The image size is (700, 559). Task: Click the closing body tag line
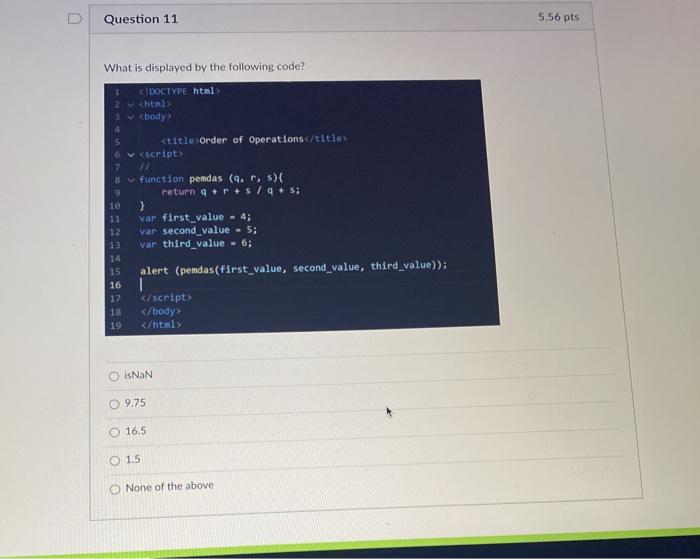point(161,311)
